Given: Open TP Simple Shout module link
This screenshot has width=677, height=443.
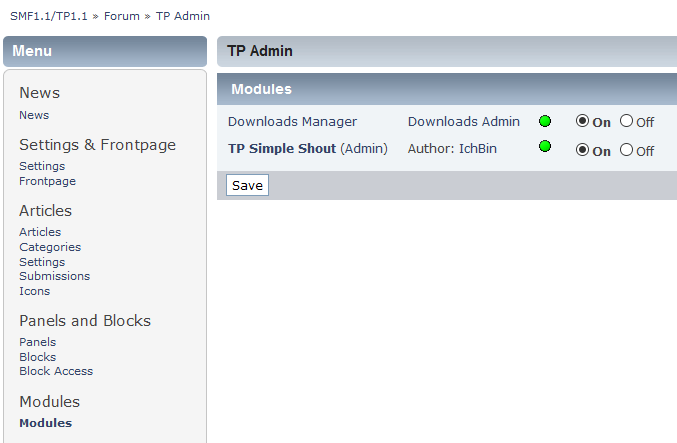Looking at the screenshot, I should click(x=281, y=149).
